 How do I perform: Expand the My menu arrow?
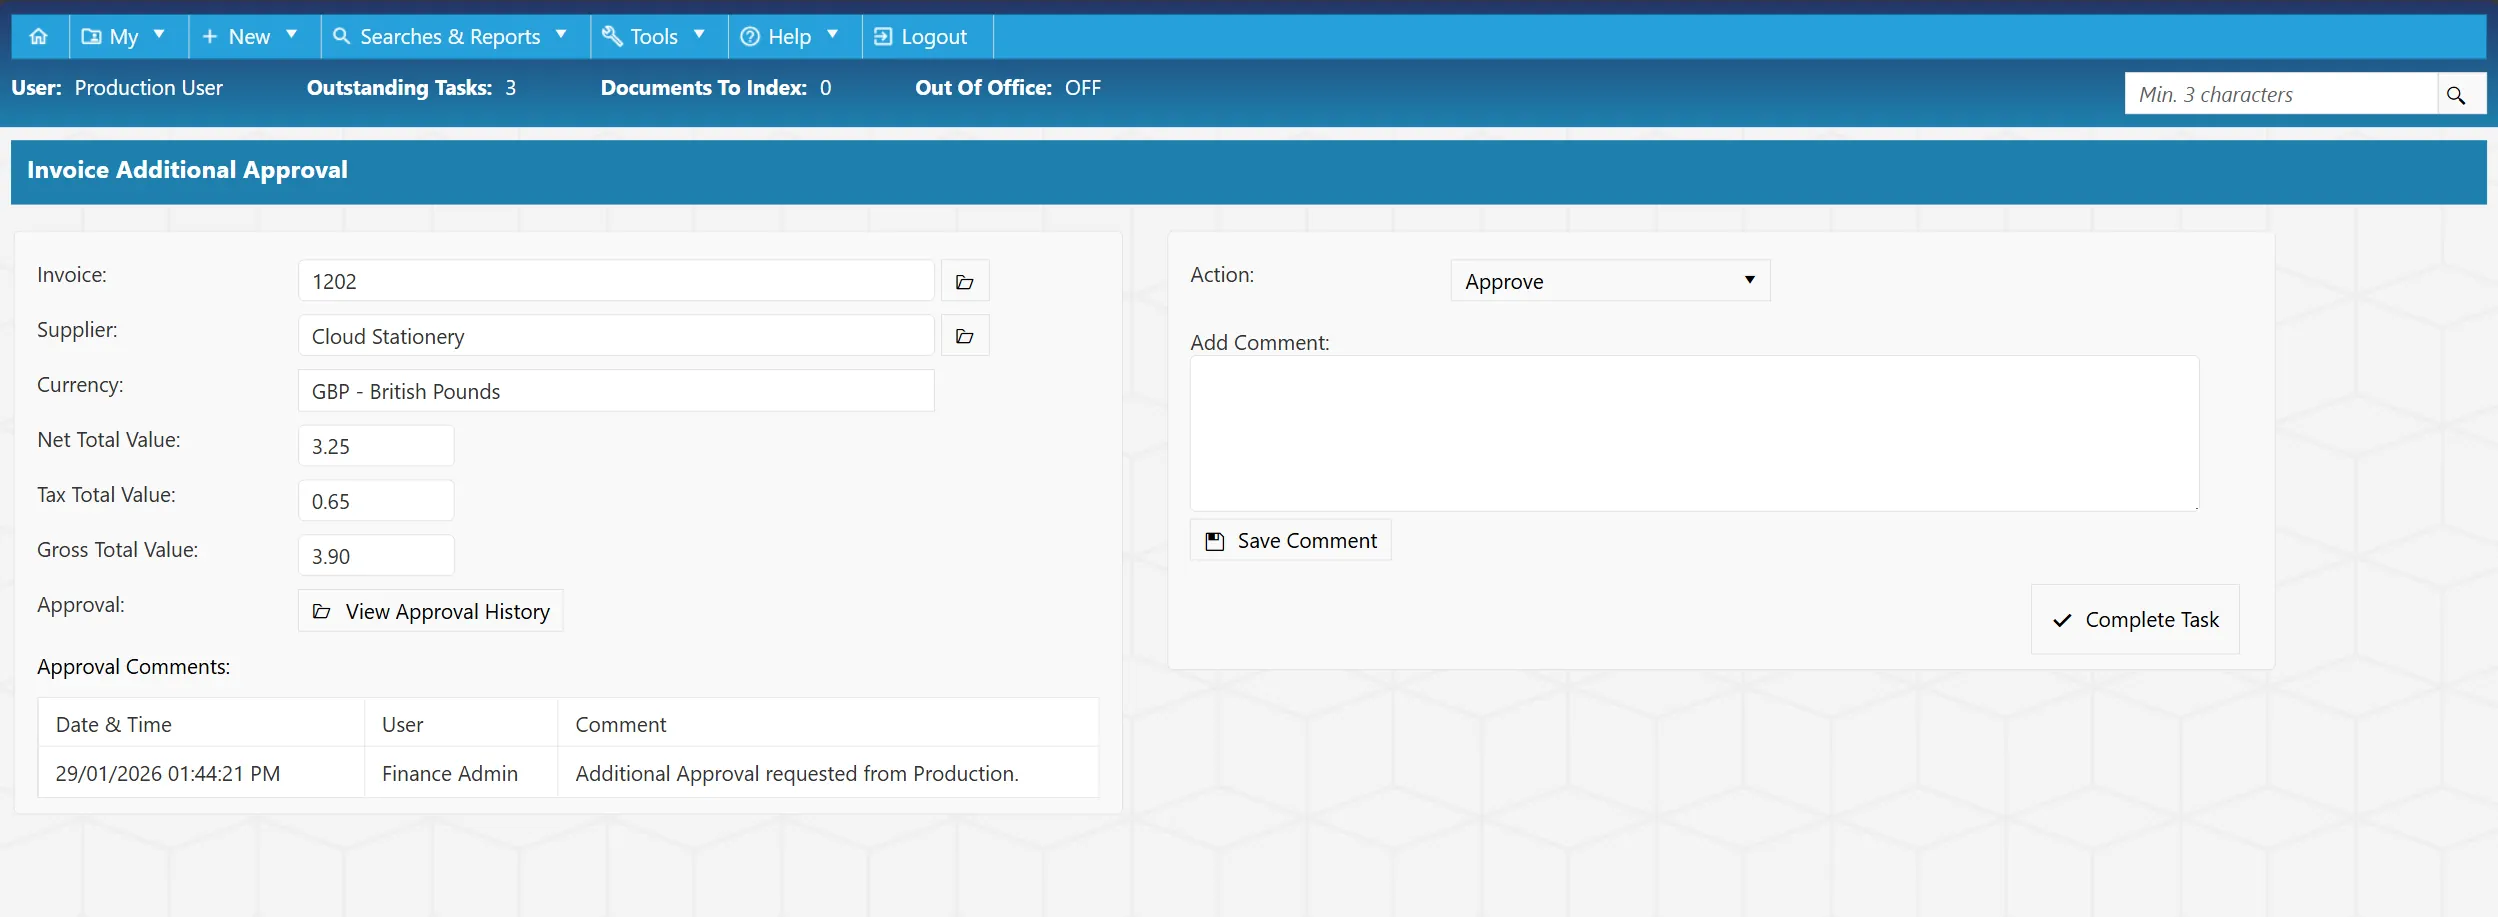159,34
